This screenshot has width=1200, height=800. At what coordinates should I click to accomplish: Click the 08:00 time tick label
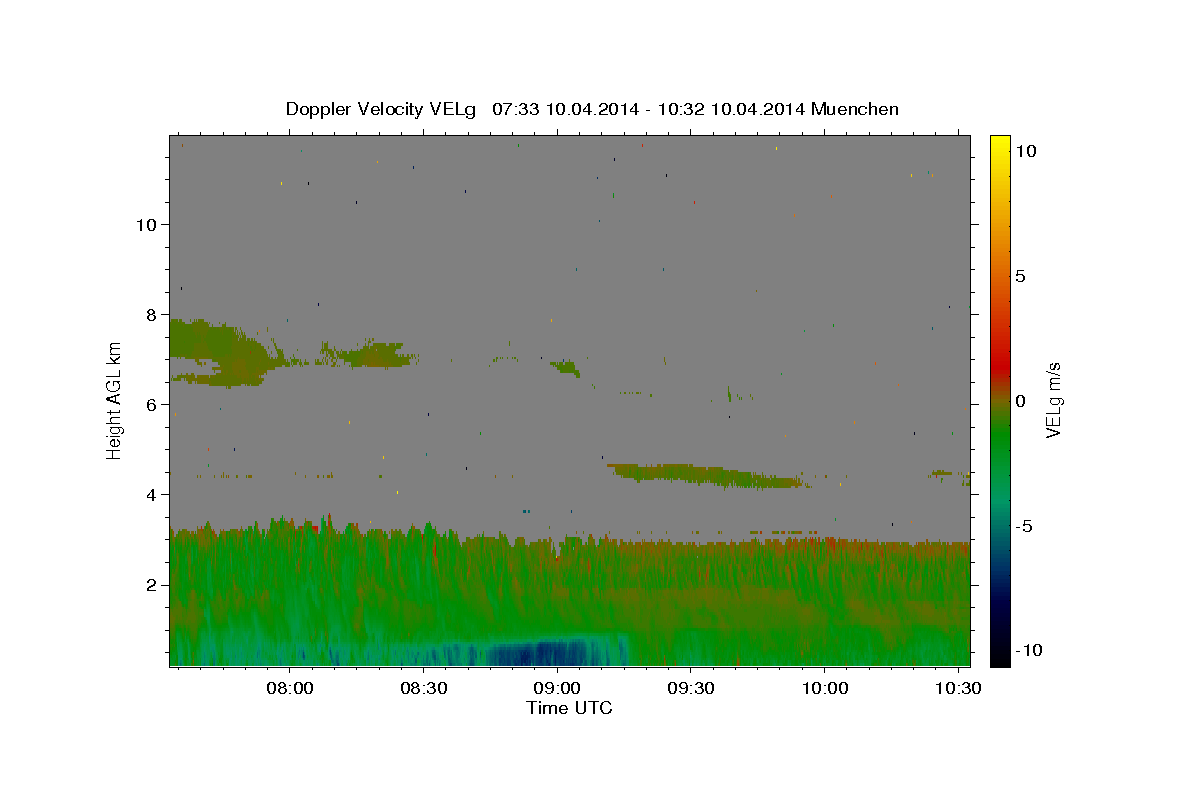point(290,688)
